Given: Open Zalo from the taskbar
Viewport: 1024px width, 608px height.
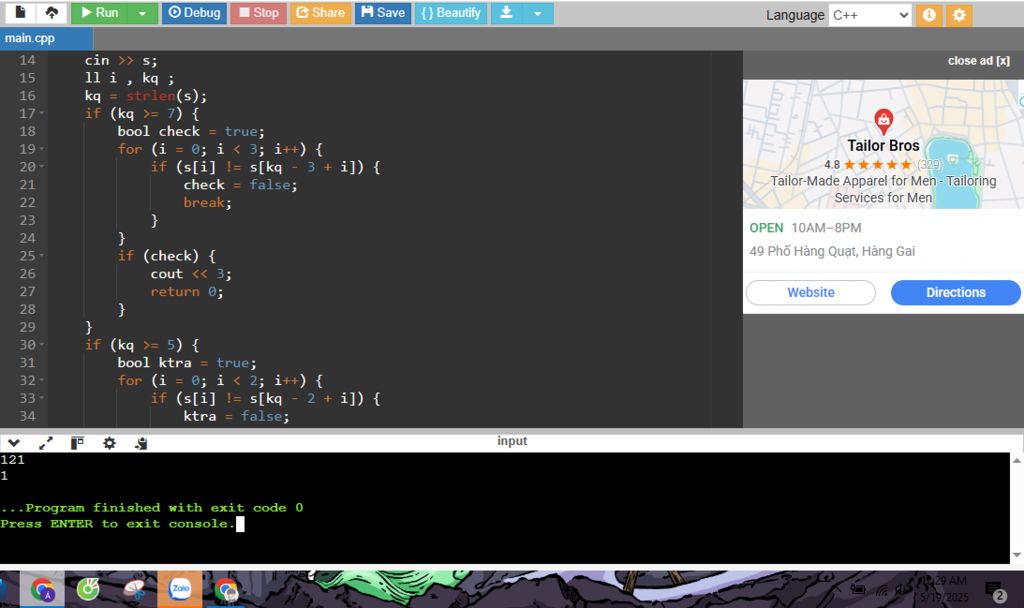Looking at the screenshot, I should pyautogui.click(x=180, y=589).
